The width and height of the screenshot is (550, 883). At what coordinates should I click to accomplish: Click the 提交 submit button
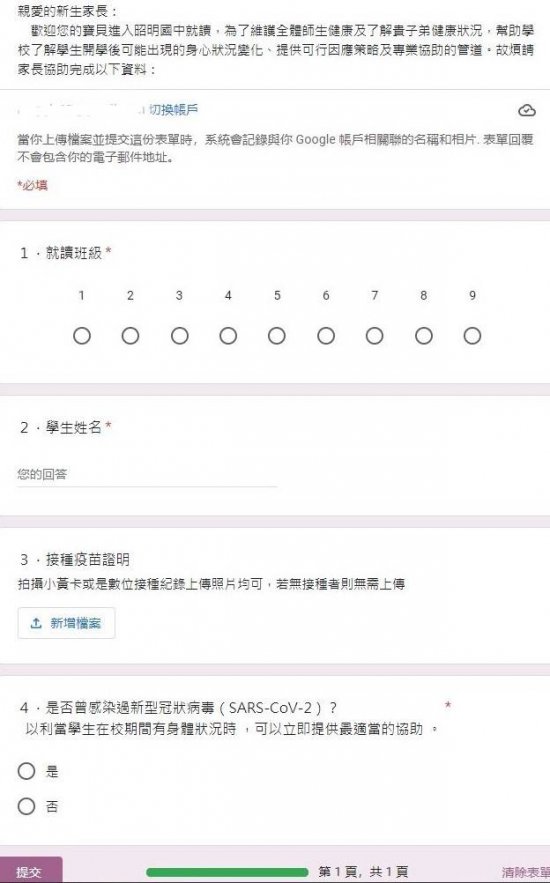30,871
